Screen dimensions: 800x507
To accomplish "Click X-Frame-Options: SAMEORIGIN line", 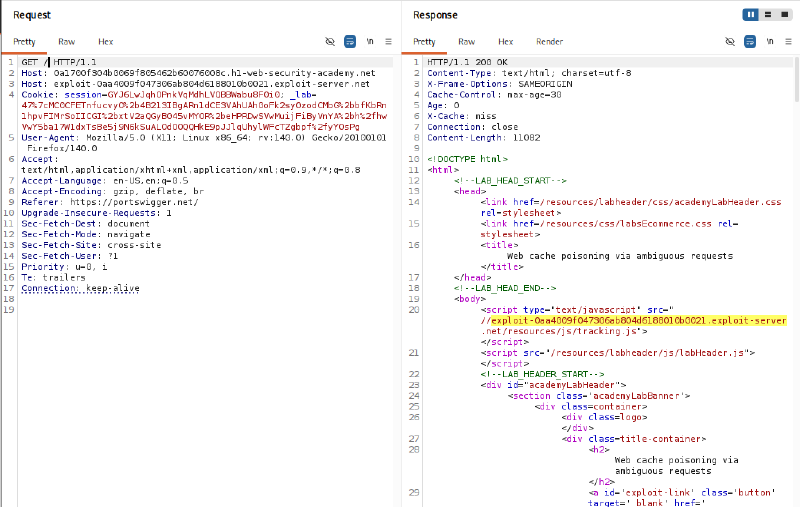I will point(499,84).
